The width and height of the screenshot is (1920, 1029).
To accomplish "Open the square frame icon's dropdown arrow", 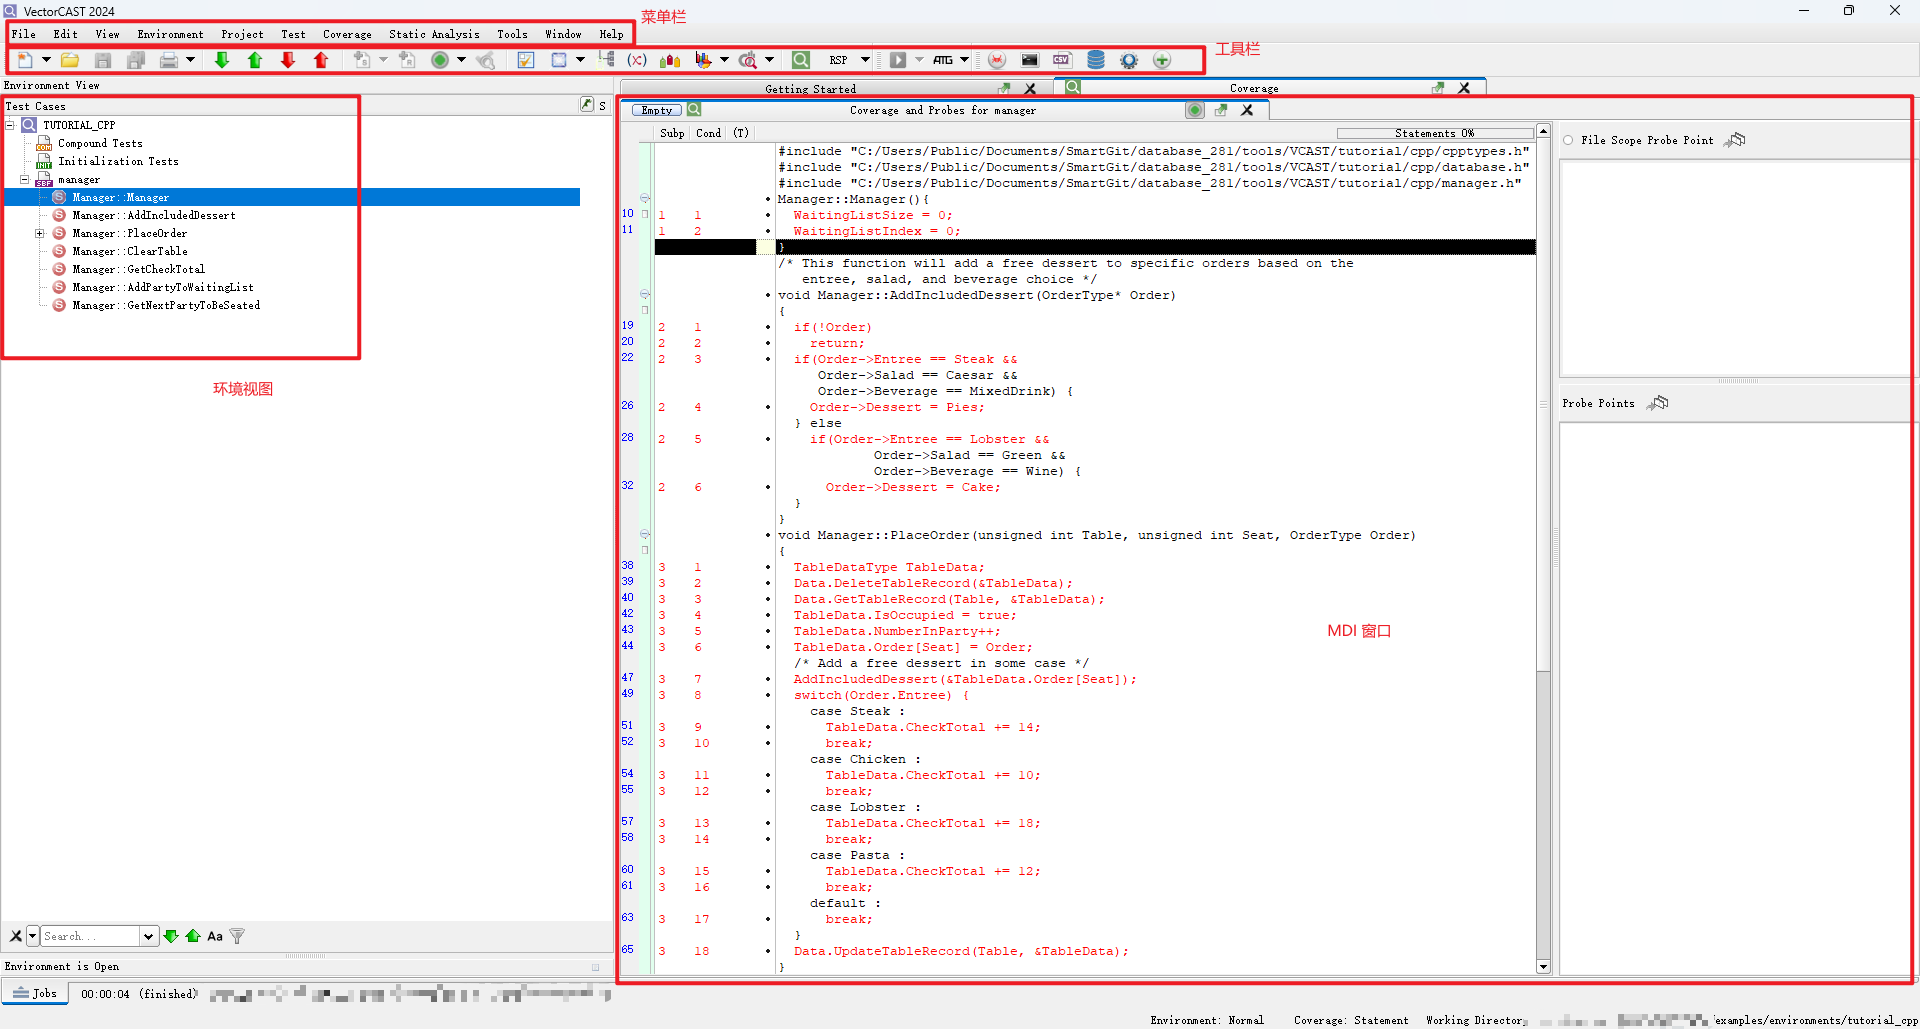I will tap(580, 60).
